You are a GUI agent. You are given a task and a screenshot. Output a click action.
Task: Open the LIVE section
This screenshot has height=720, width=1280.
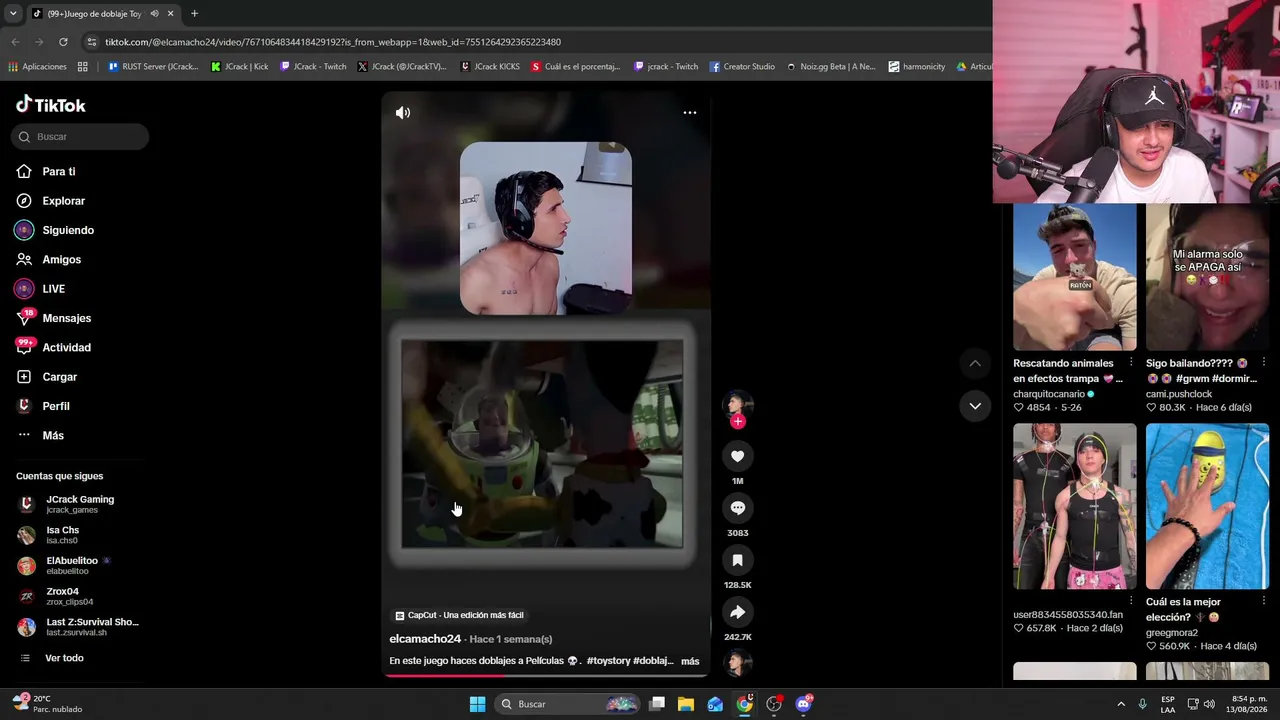pos(54,289)
